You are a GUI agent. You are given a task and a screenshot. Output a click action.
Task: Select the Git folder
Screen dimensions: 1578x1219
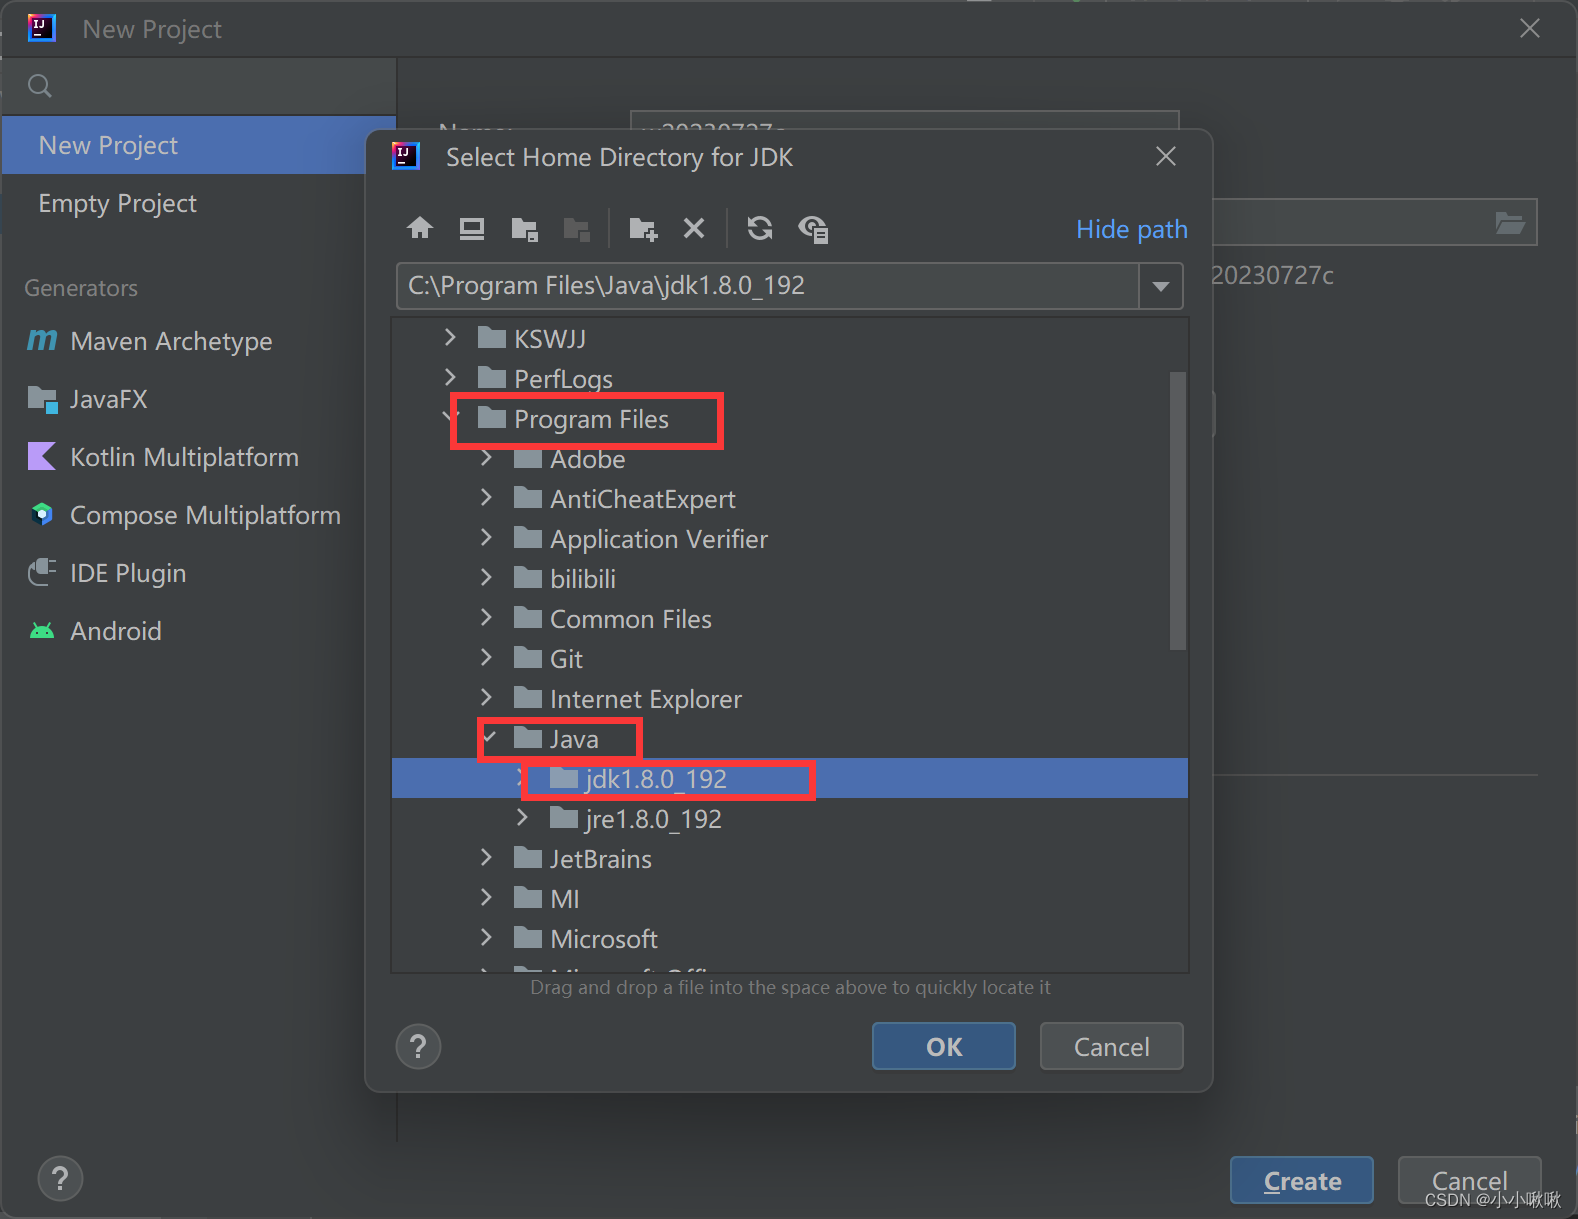tap(566, 659)
